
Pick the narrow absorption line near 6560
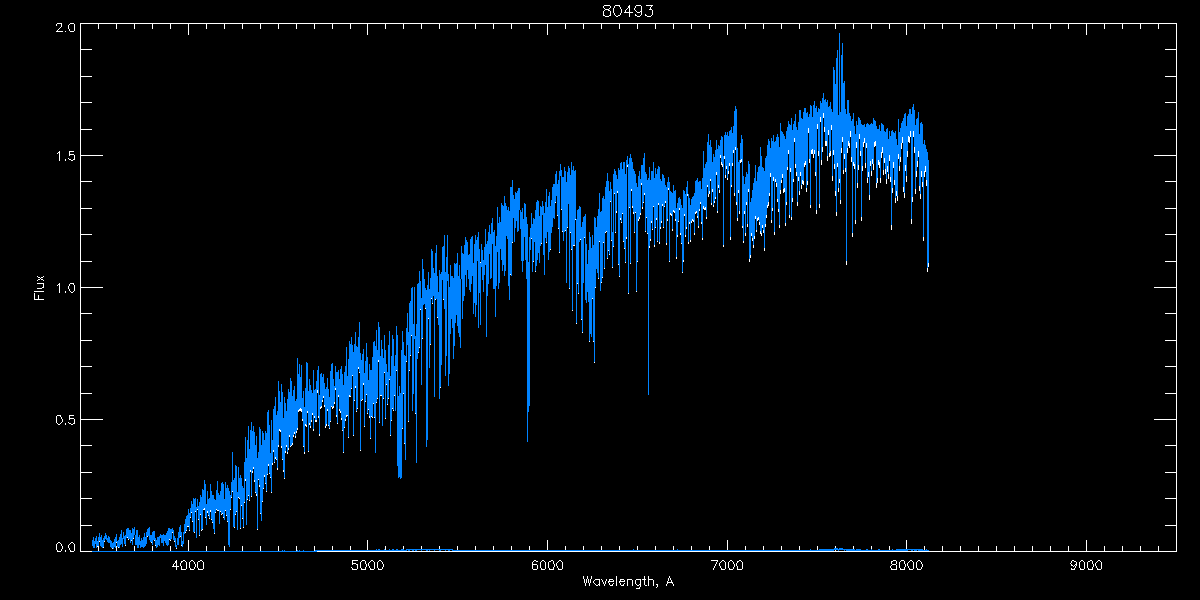[x=648, y=392]
